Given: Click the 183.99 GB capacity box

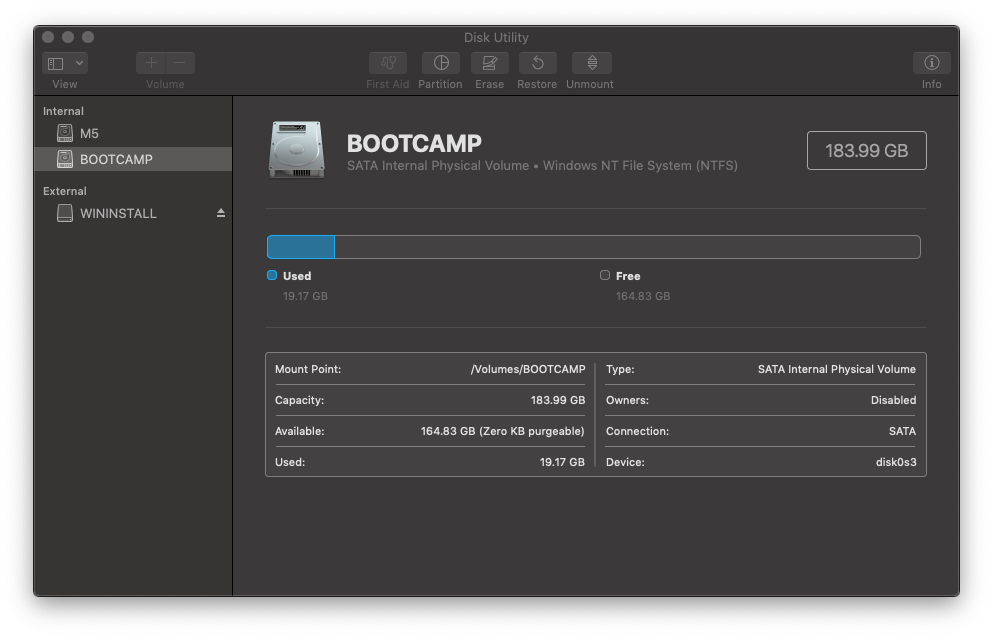Looking at the screenshot, I should [866, 150].
